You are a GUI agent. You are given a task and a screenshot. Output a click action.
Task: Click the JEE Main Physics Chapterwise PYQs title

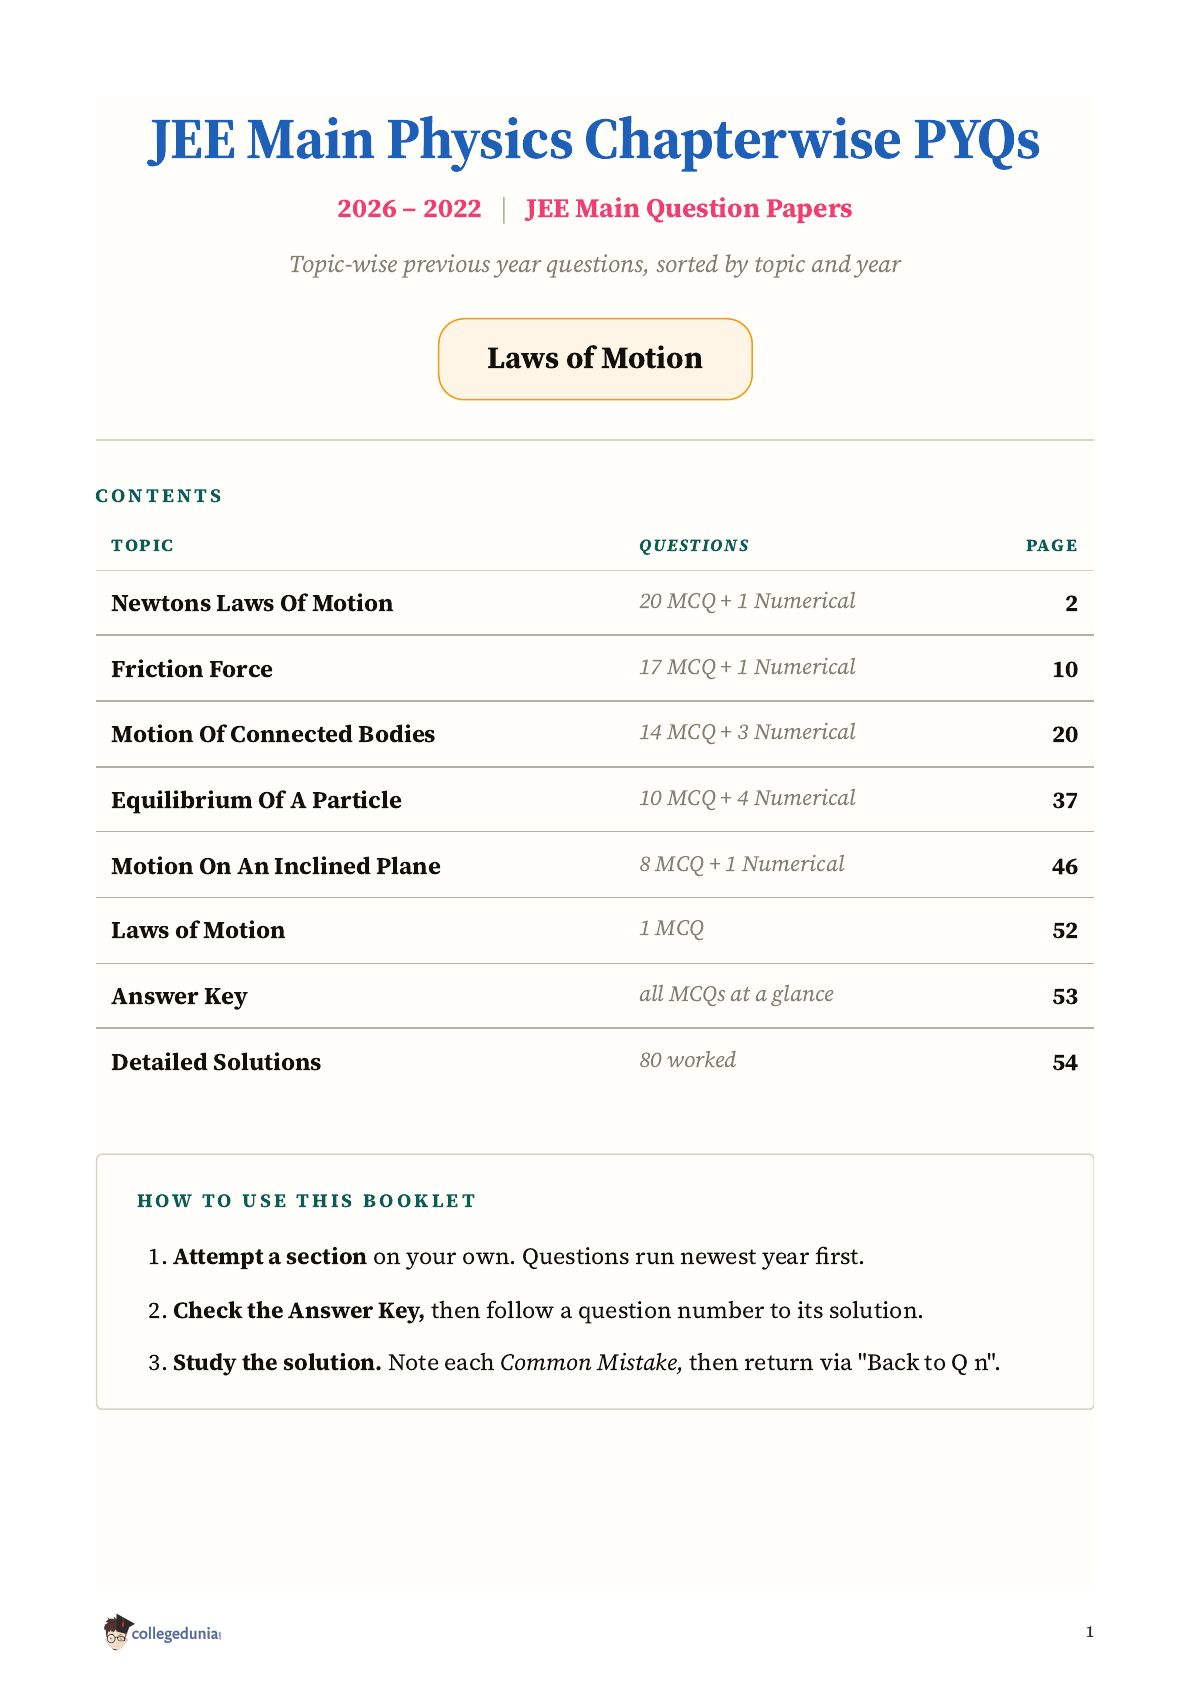click(x=594, y=139)
